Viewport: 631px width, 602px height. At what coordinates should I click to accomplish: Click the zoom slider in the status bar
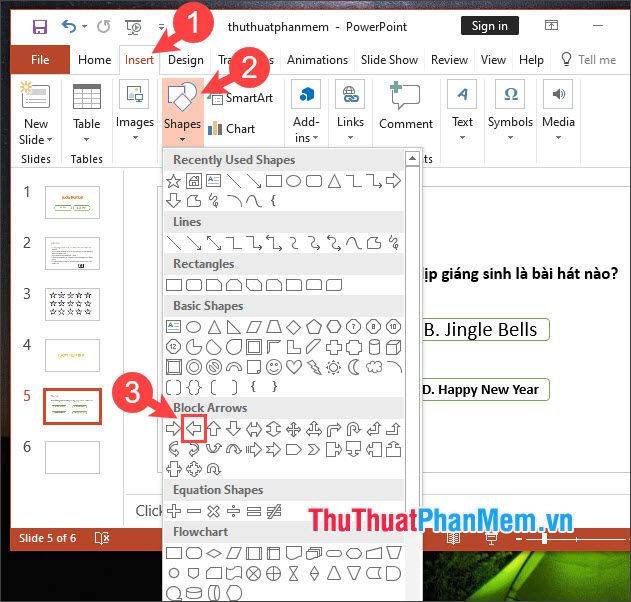(543, 538)
